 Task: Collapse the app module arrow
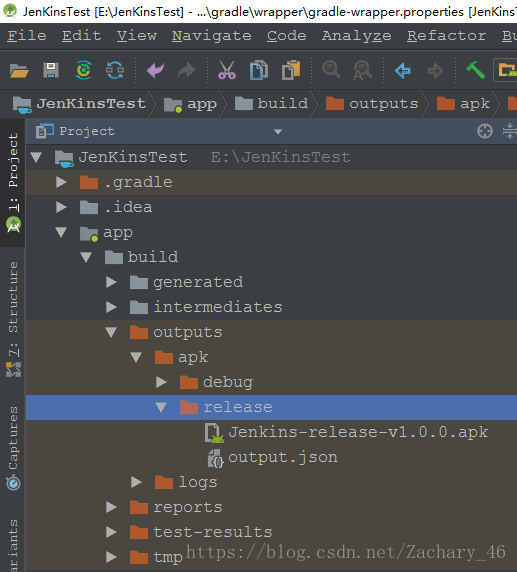coord(61,232)
